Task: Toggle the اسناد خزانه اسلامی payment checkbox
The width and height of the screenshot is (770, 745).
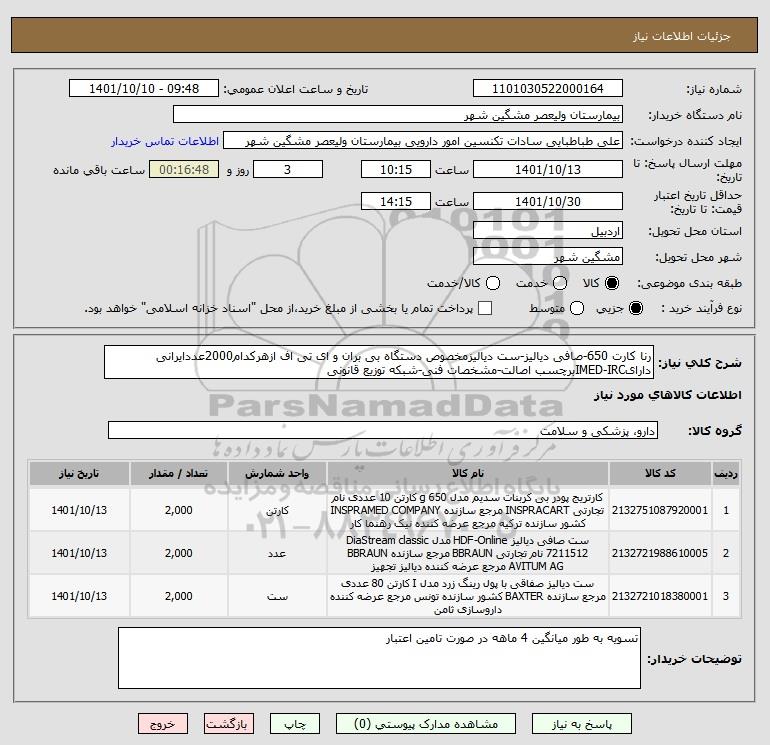Action: [x=485, y=308]
